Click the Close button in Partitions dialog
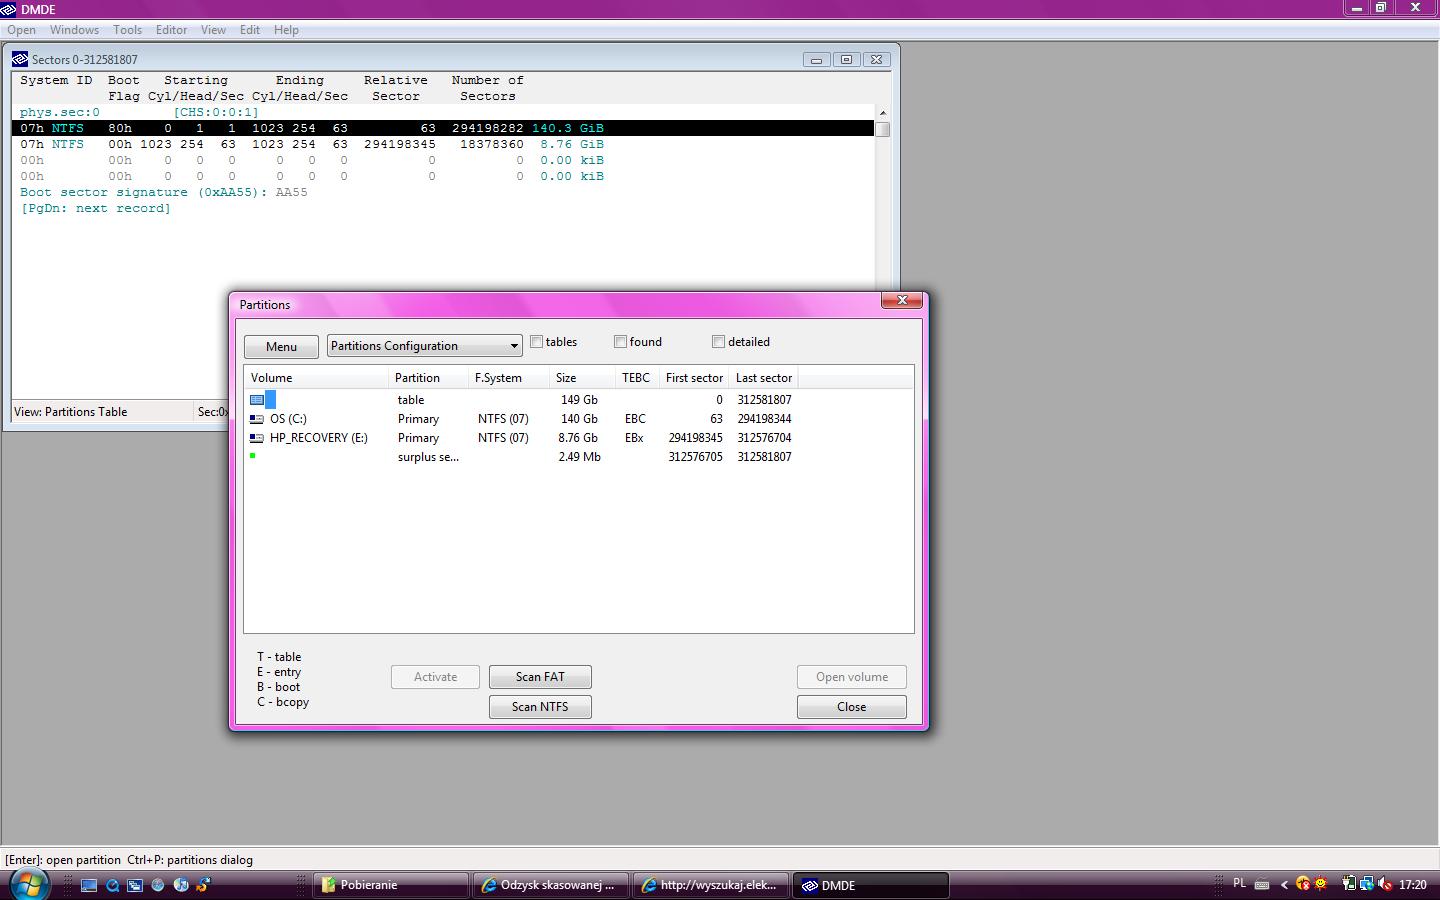 click(x=852, y=707)
